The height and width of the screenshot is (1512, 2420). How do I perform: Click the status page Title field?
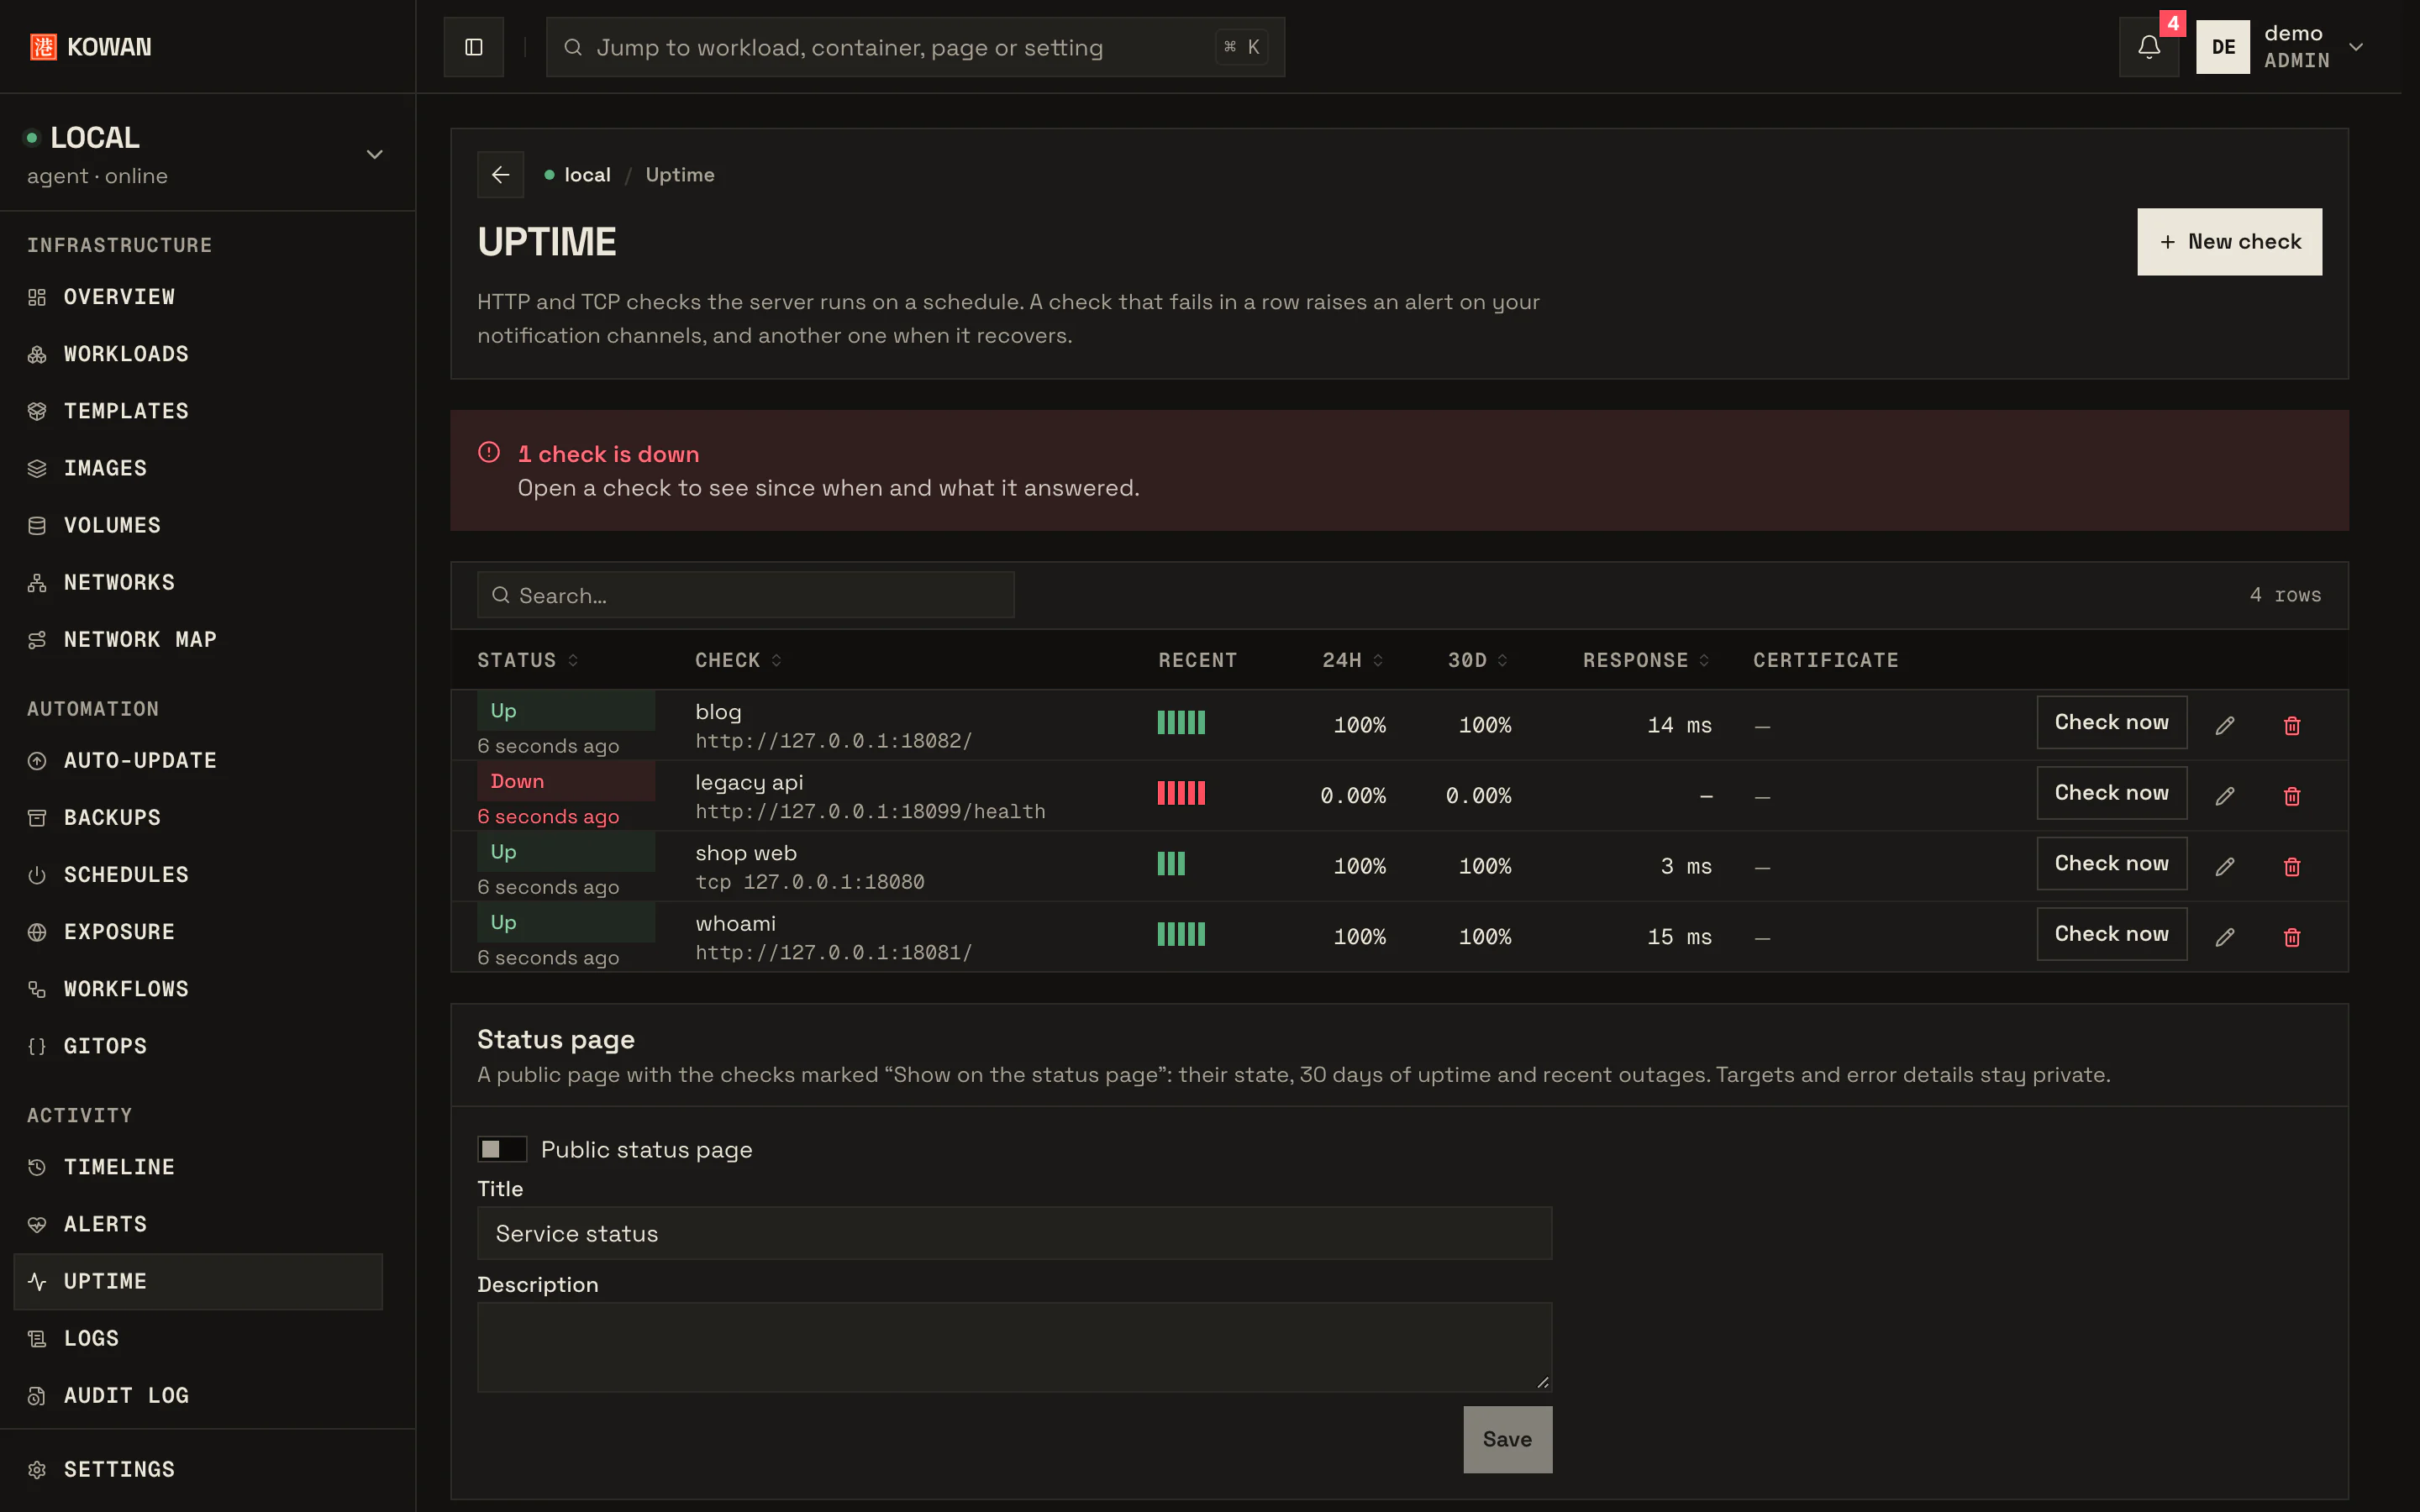click(1015, 1234)
